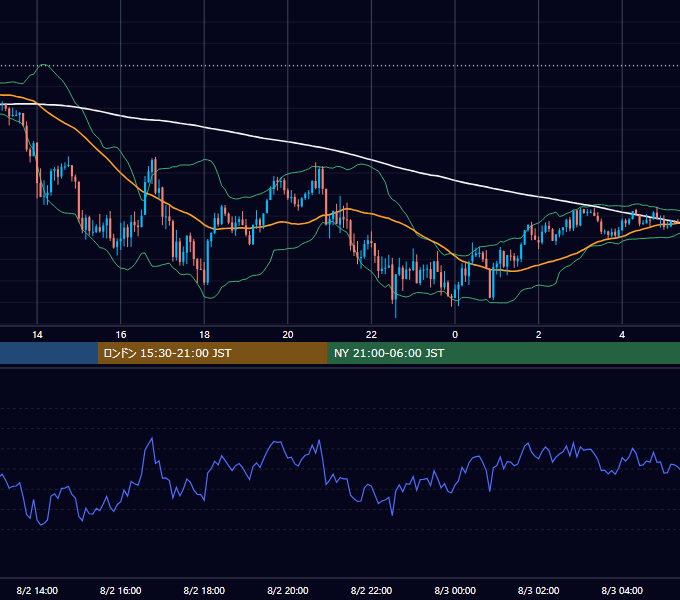Click the 8/2 14:00 time label

(37, 590)
